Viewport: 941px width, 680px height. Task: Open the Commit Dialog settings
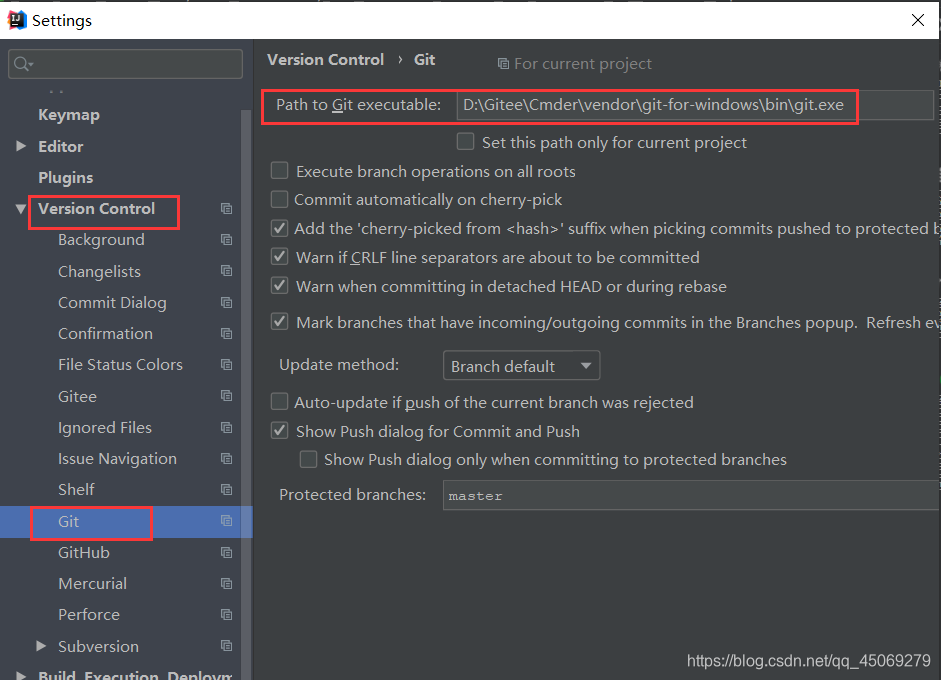[x=112, y=302]
